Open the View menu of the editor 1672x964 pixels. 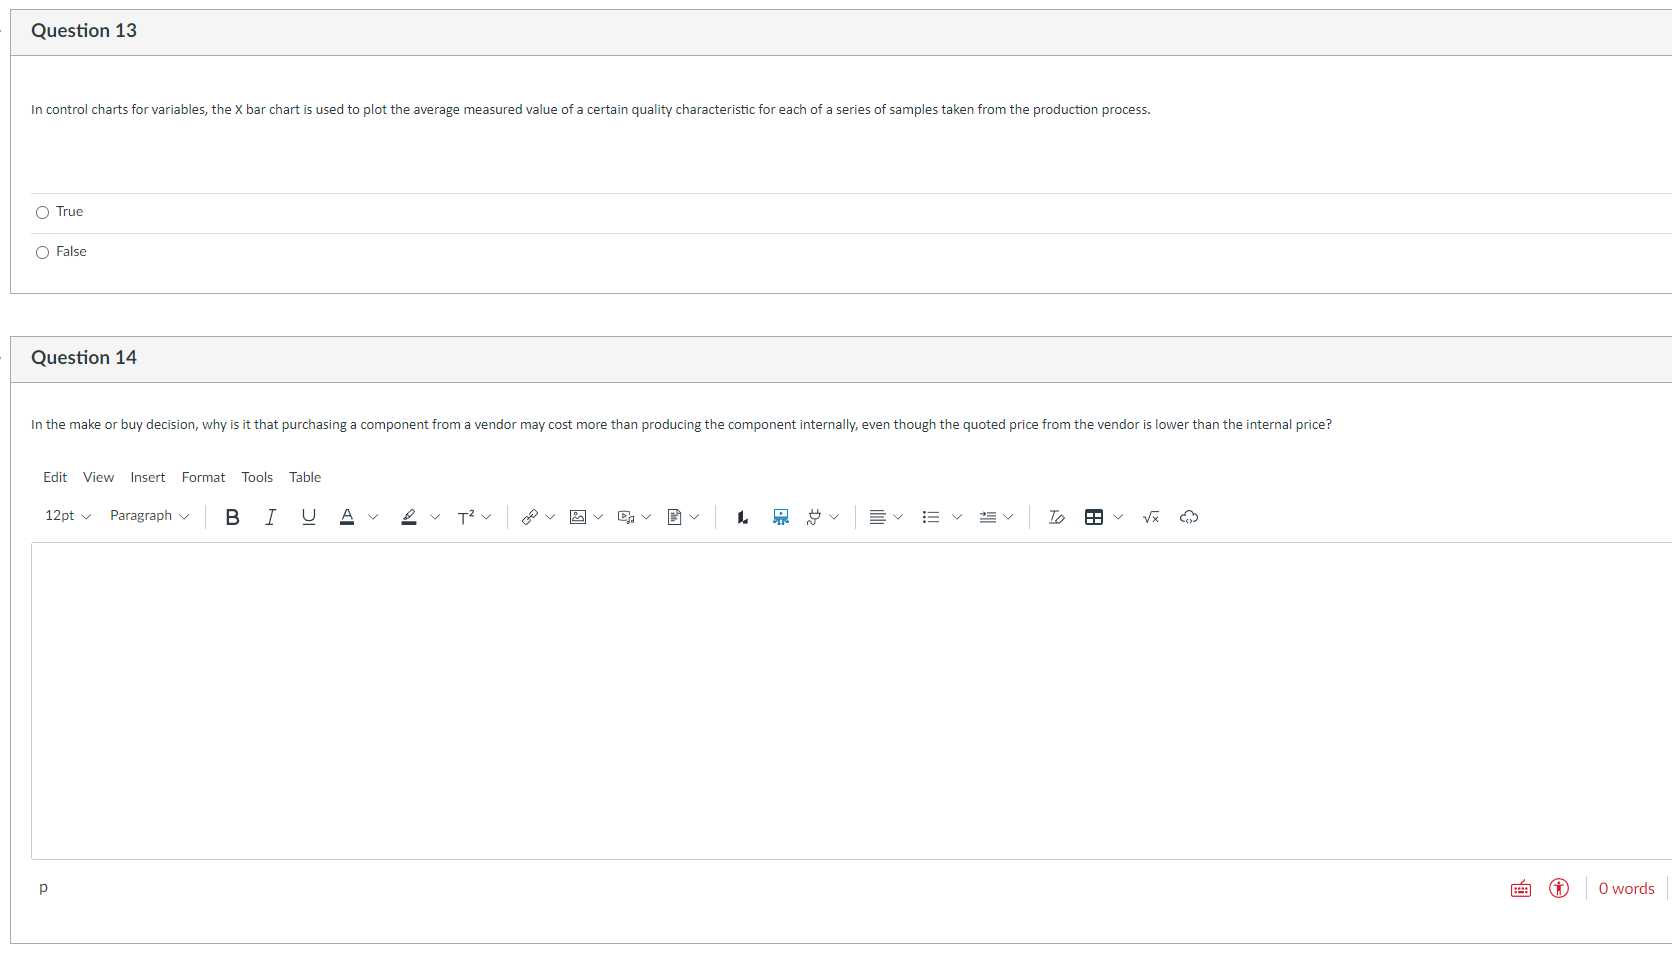(x=98, y=478)
